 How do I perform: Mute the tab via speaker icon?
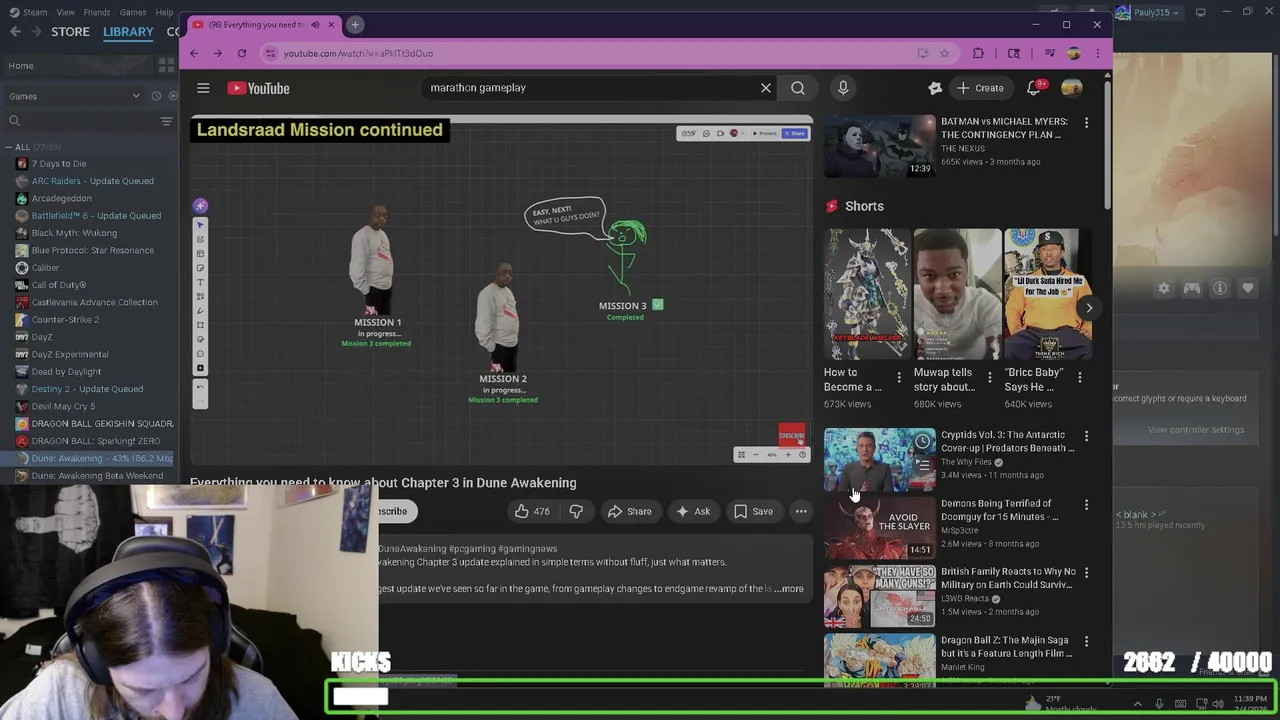(x=315, y=24)
